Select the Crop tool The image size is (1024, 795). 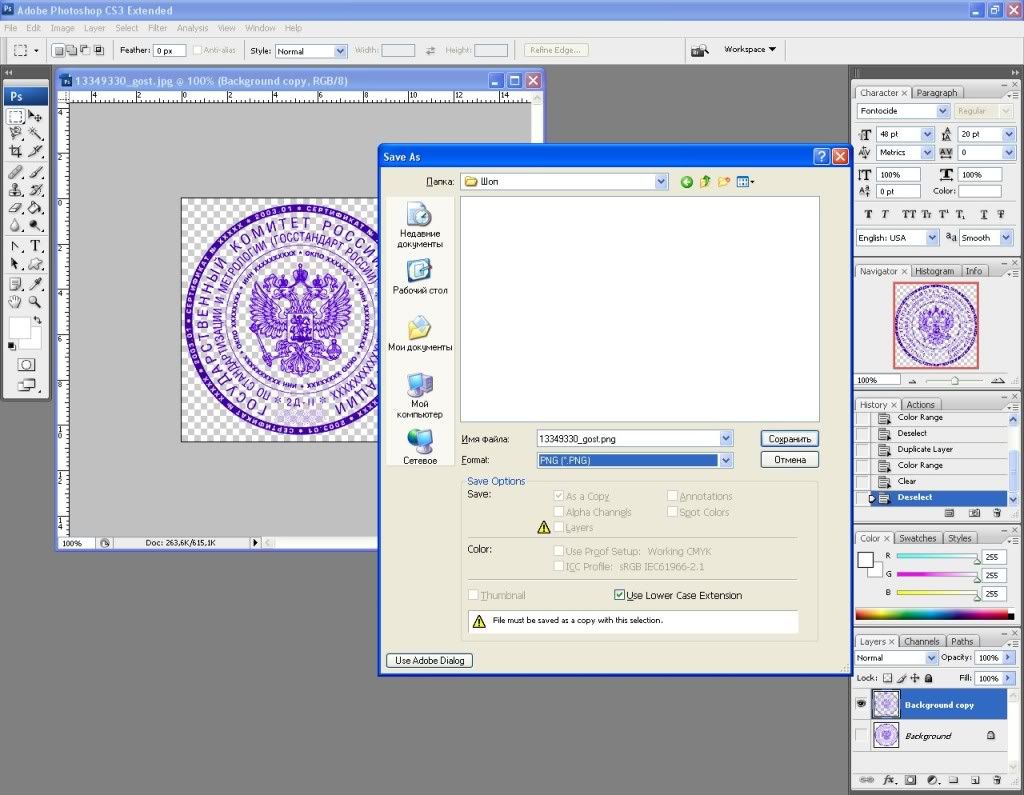click(x=16, y=152)
